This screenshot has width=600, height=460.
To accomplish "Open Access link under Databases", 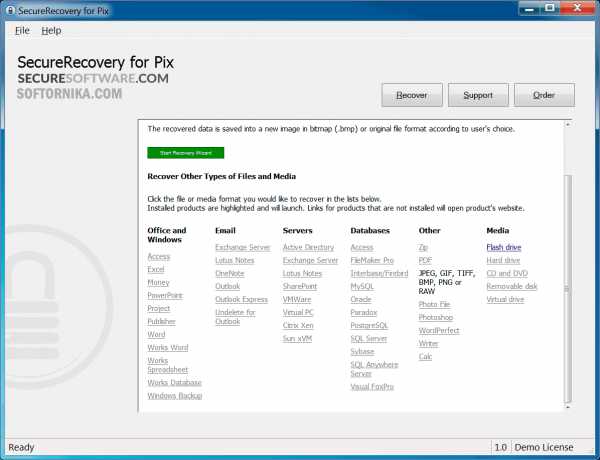I will coord(362,247).
